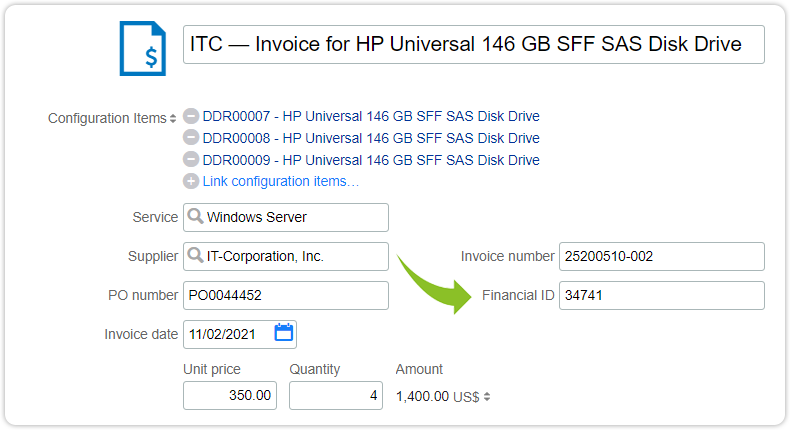Remove DDR00007 configuration item via minus icon
Viewport: 790px width, 430px height.
[x=190, y=116]
